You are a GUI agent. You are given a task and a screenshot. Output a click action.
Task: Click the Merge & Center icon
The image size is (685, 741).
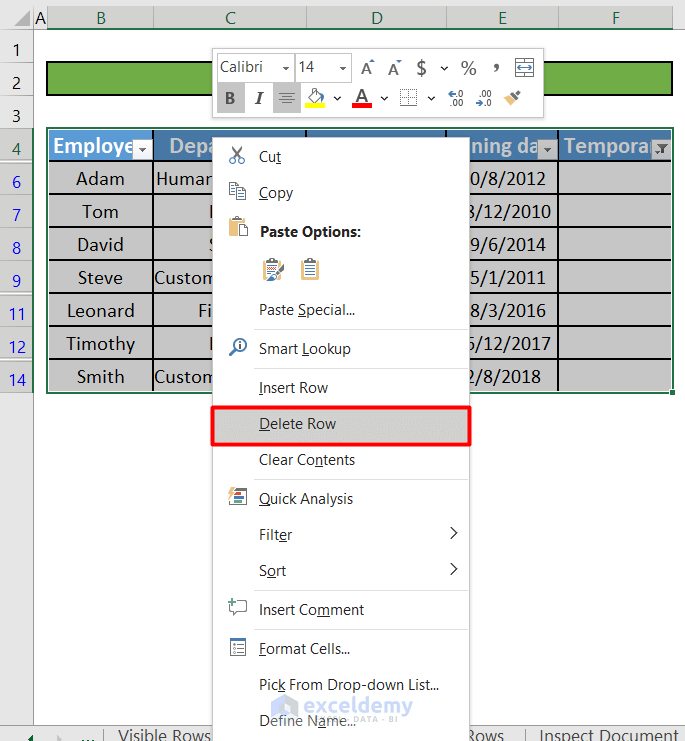524,68
